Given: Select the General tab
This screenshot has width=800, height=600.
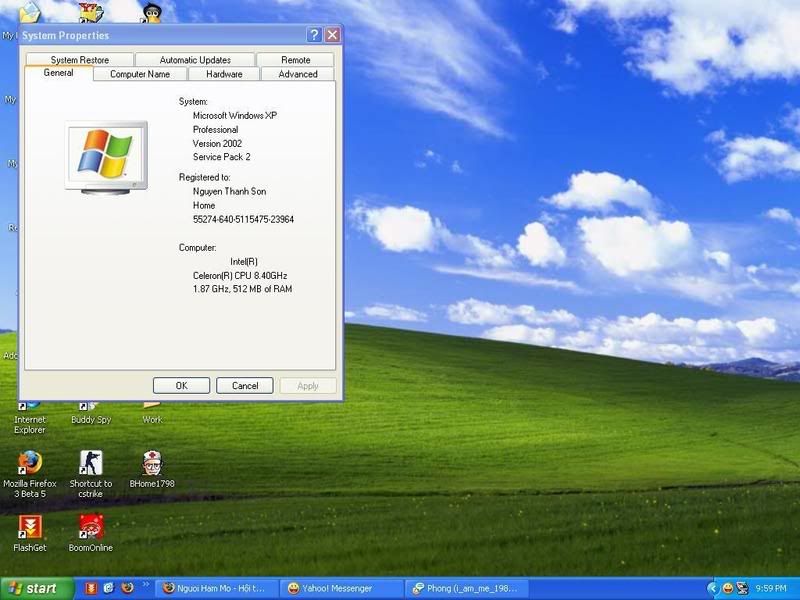Looking at the screenshot, I should 59,73.
